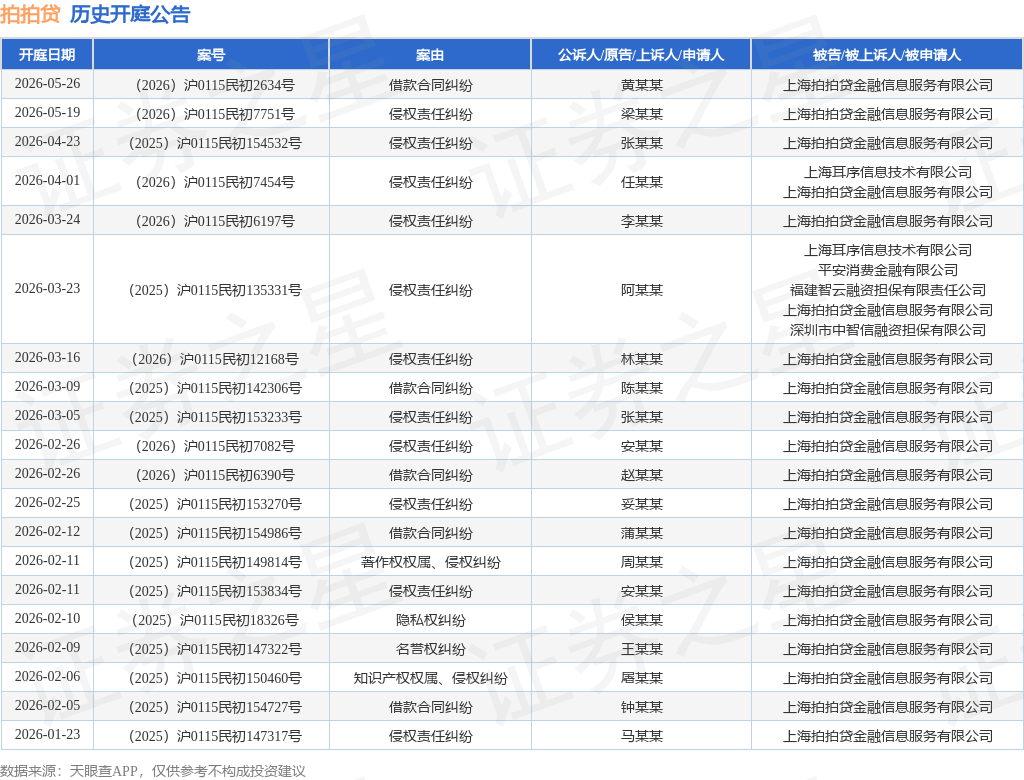Click case reason 知识产权权属、侵权纠纷
1024x780 pixels.
coord(430,678)
